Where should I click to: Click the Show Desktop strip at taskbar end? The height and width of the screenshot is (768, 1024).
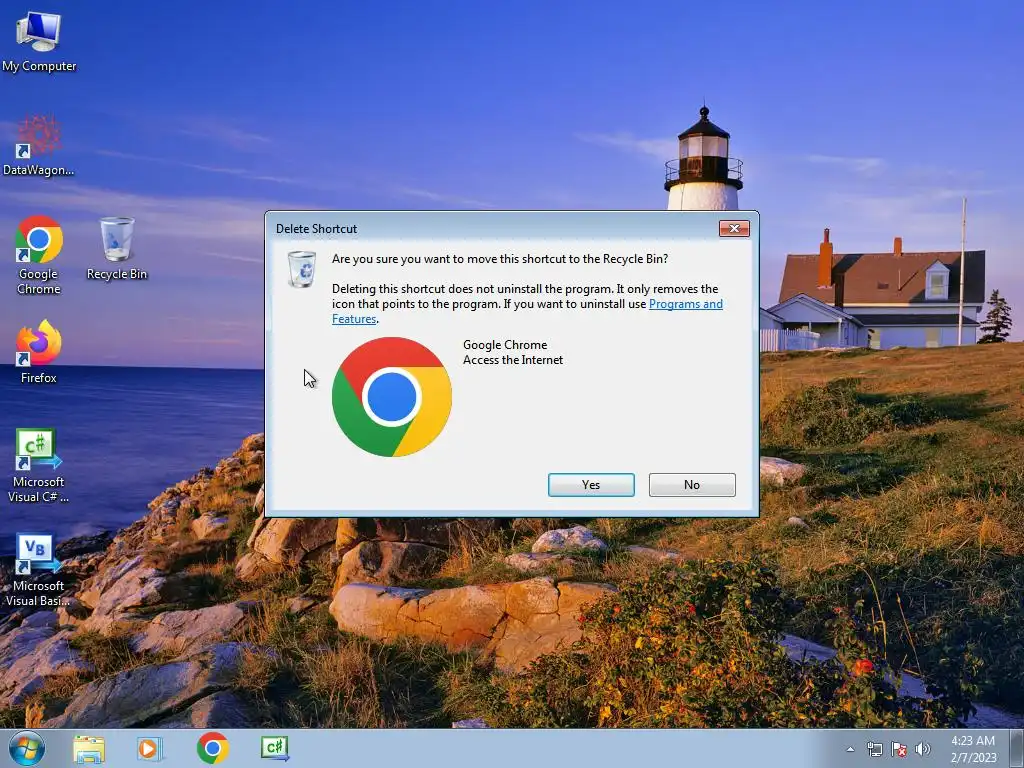click(1016, 749)
